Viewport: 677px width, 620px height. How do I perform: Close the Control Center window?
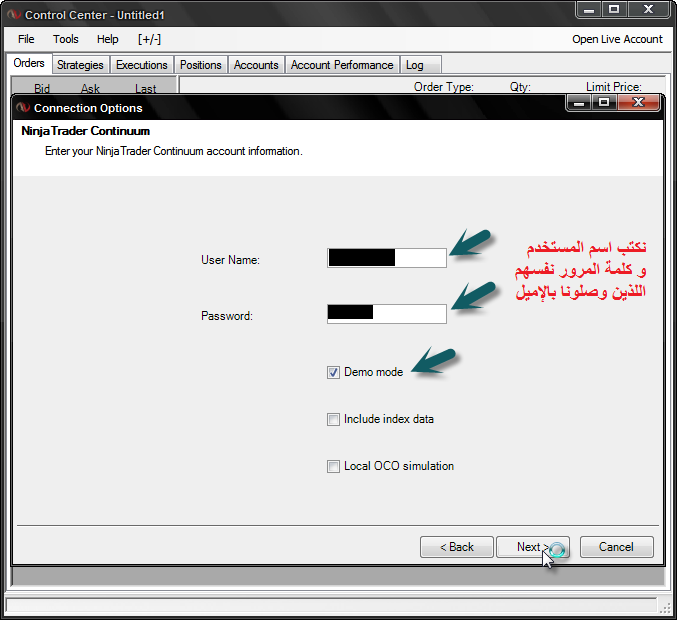click(648, 9)
